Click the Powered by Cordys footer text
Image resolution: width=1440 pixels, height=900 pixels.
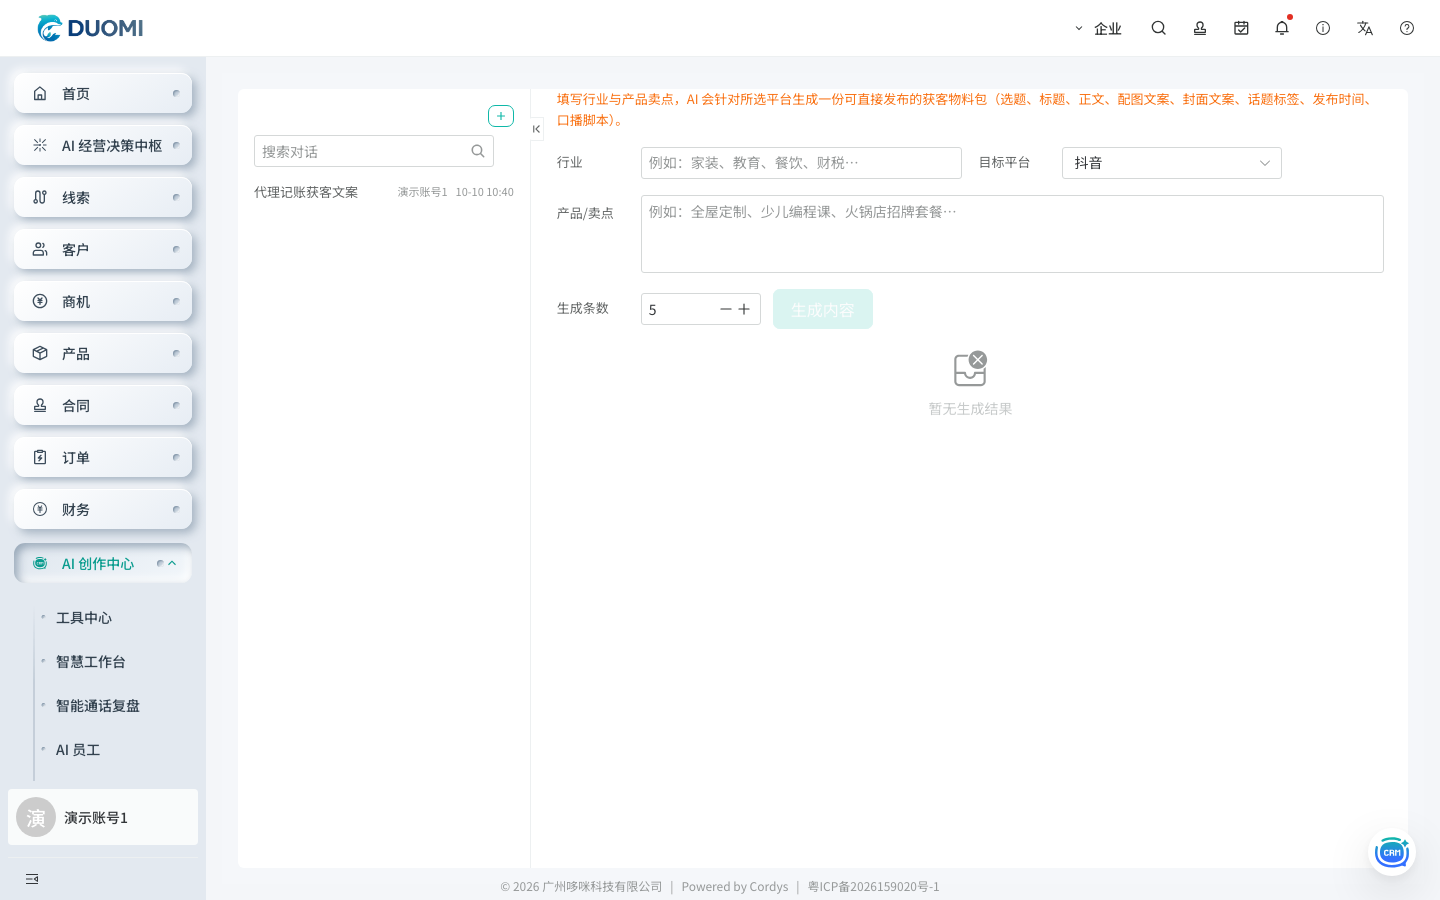(x=735, y=886)
